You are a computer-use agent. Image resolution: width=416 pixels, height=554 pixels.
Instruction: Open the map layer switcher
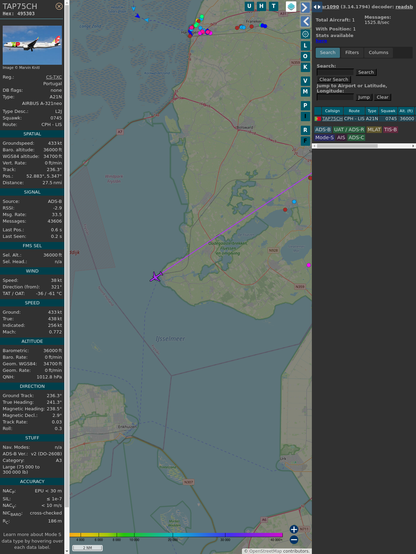point(291,6)
